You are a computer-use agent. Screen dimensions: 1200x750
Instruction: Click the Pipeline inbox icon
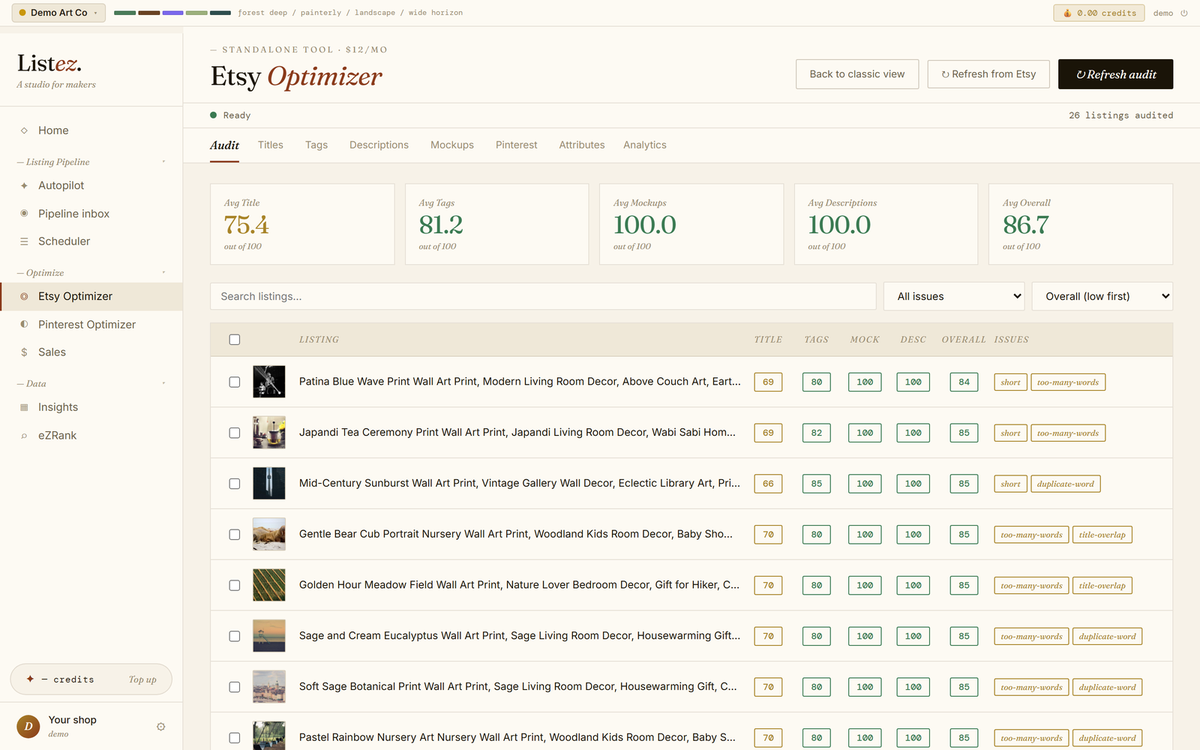pos(24,214)
